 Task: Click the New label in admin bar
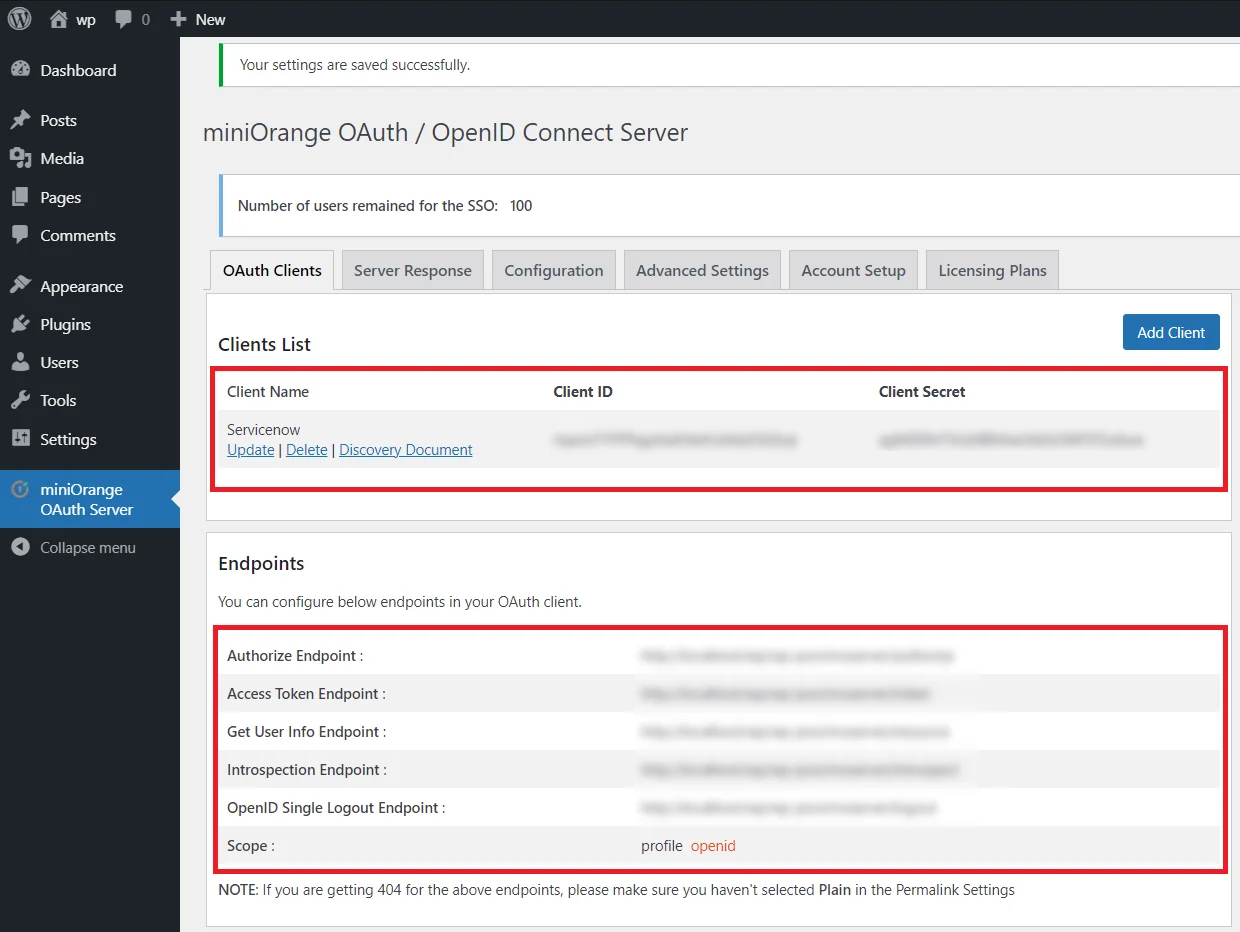click(x=211, y=19)
